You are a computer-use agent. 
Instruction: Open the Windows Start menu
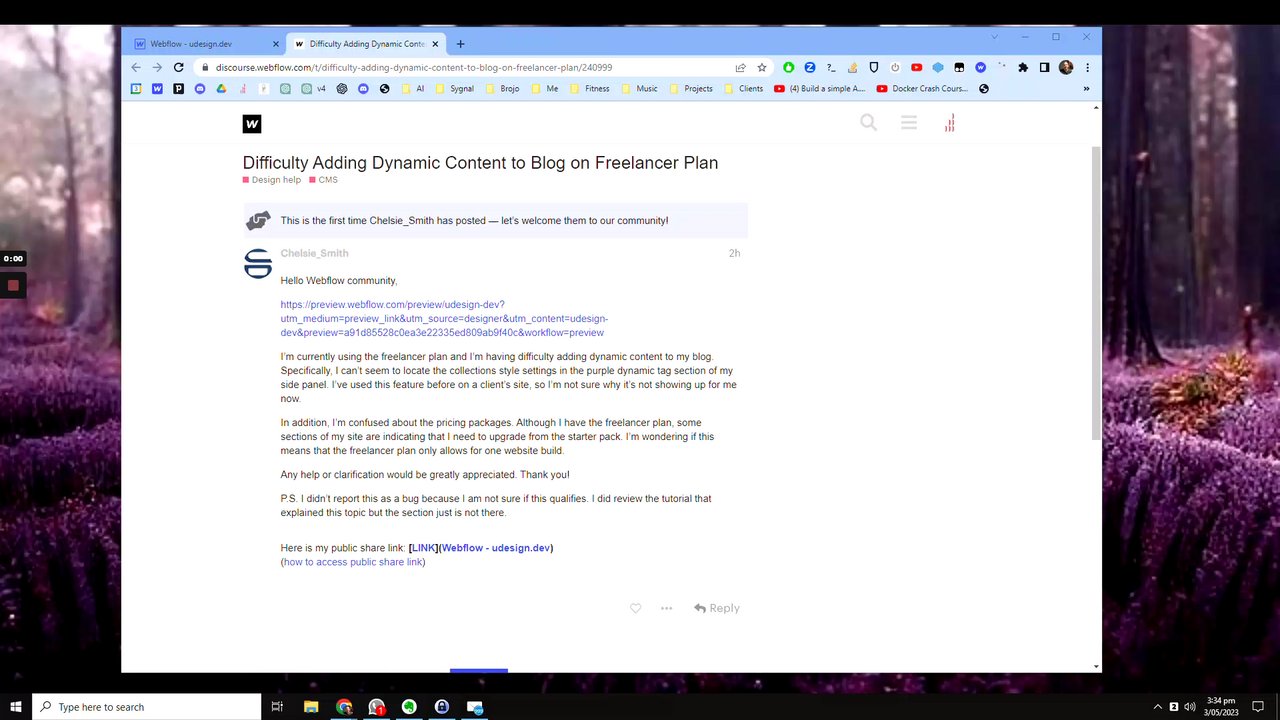(16, 707)
